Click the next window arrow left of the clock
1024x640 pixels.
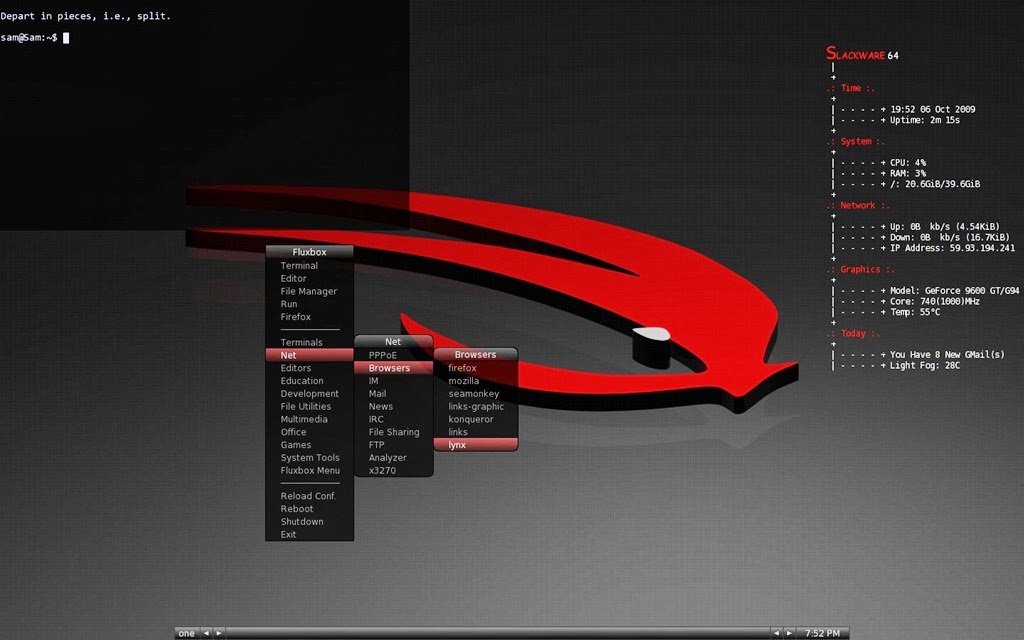point(790,633)
